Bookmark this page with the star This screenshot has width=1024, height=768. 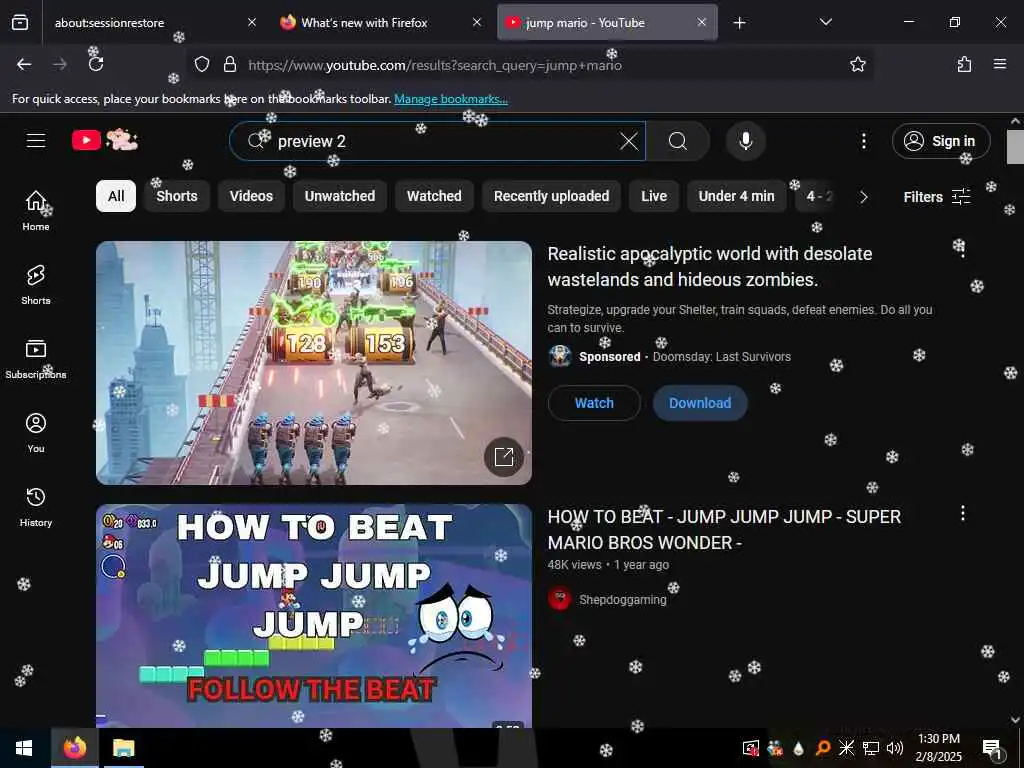(x=857, y=64)
